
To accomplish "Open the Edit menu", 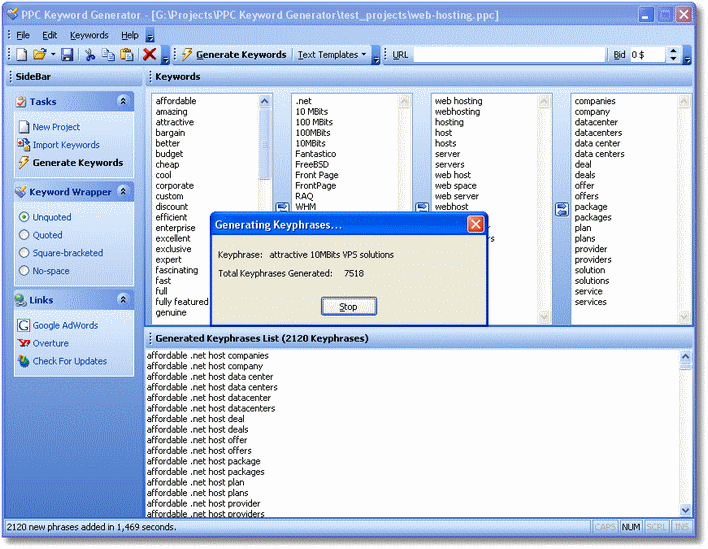I will [50, 35].
